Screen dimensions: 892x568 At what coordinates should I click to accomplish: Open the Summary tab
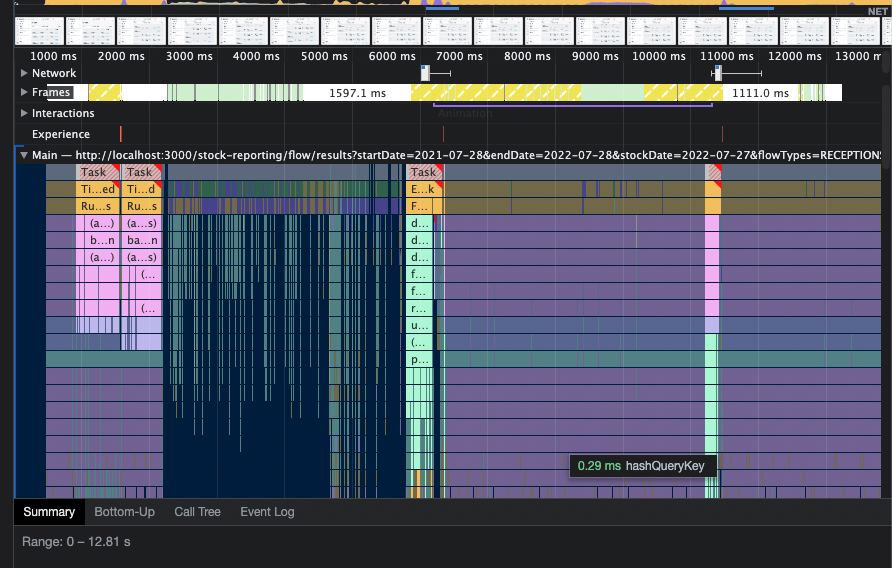coord(49,512)
